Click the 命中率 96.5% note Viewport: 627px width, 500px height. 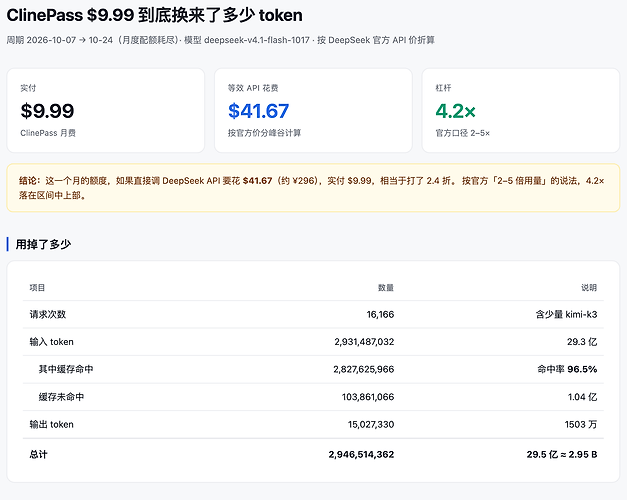coord(567,369)
